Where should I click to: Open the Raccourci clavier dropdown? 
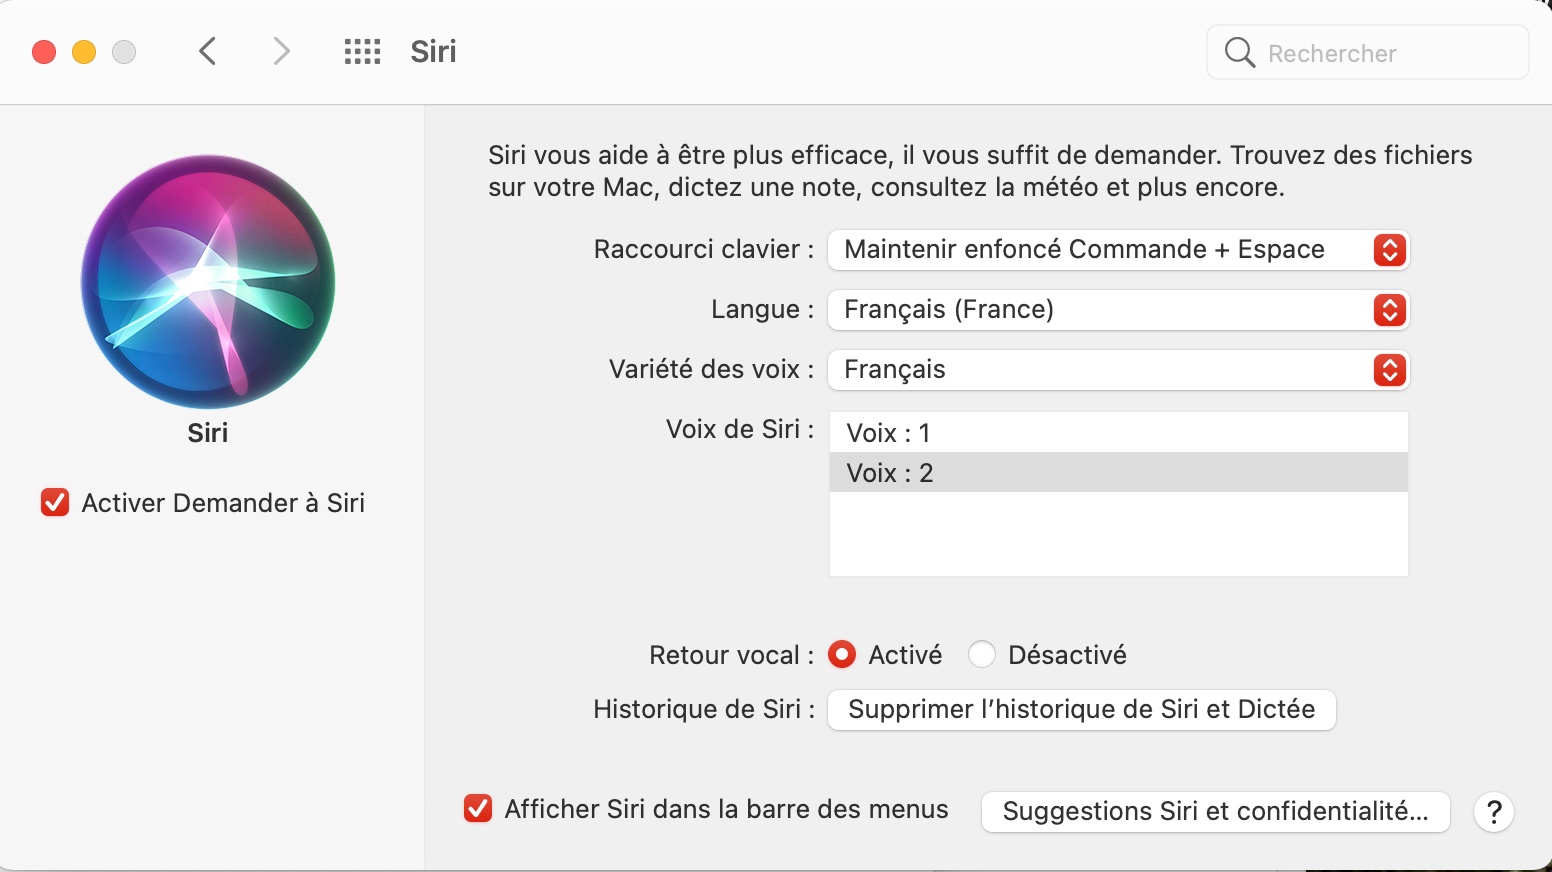1117,250
